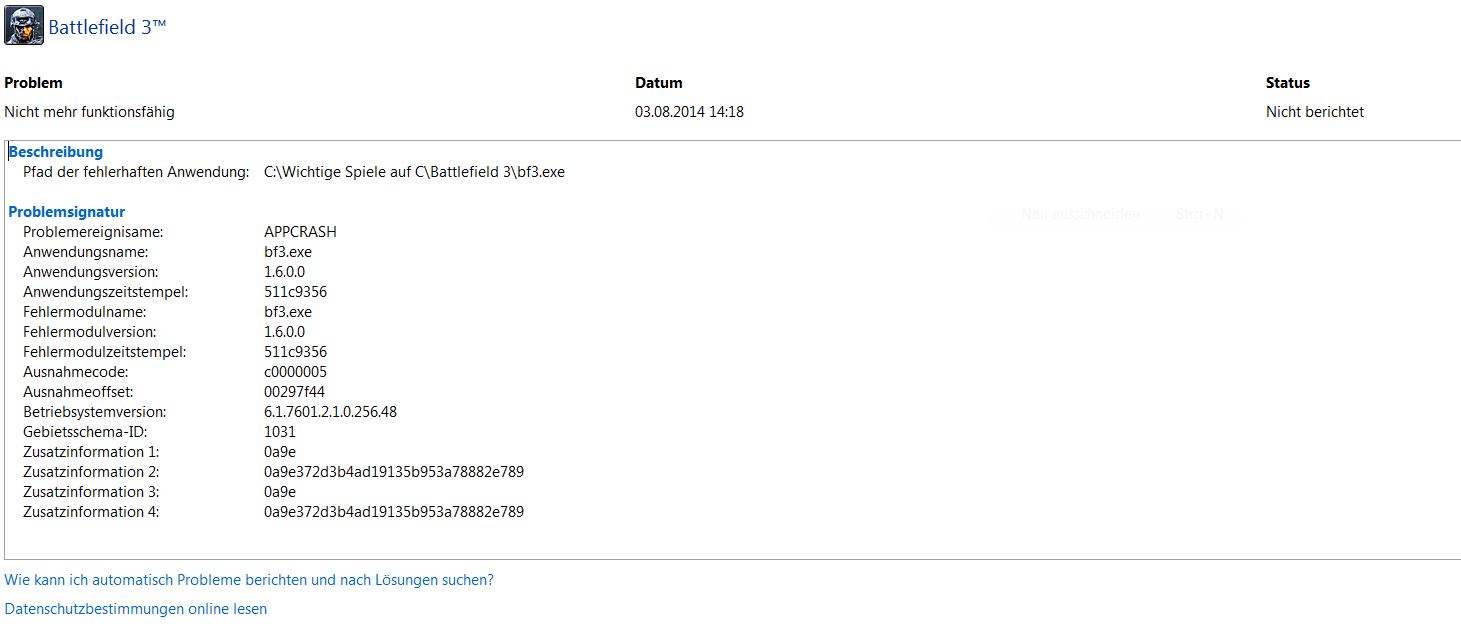Select exception code c0000005
1461x637 pixels.
(x=295, y=372)
